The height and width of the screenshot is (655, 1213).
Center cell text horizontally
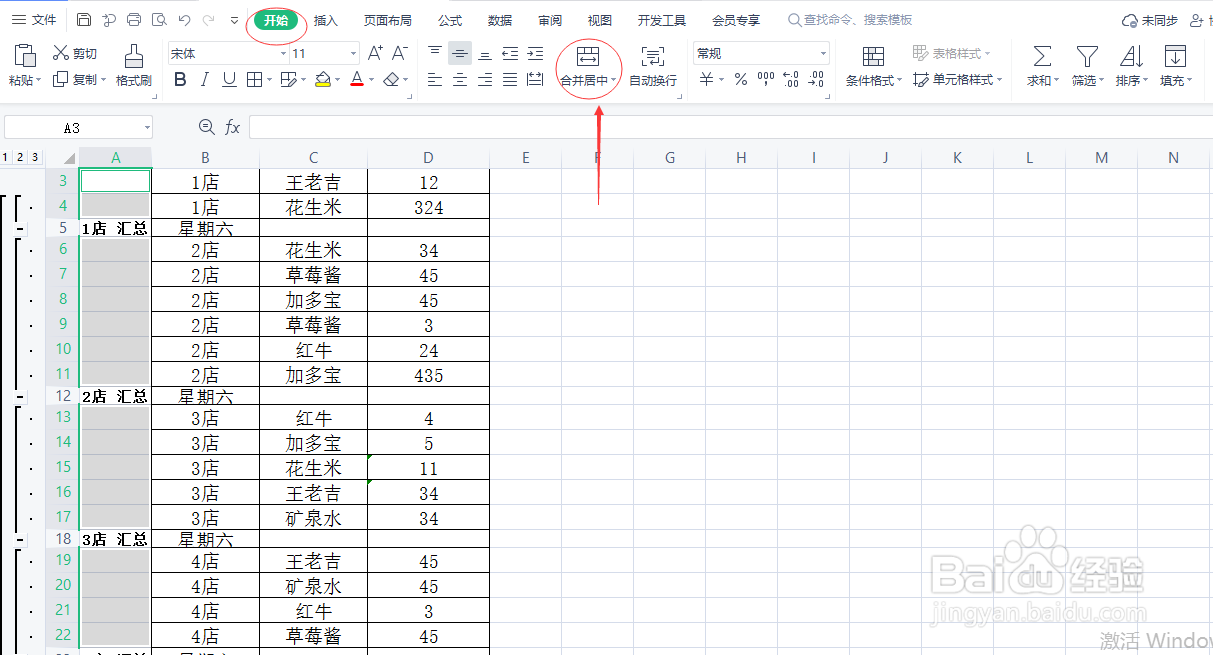click(460, 79)
